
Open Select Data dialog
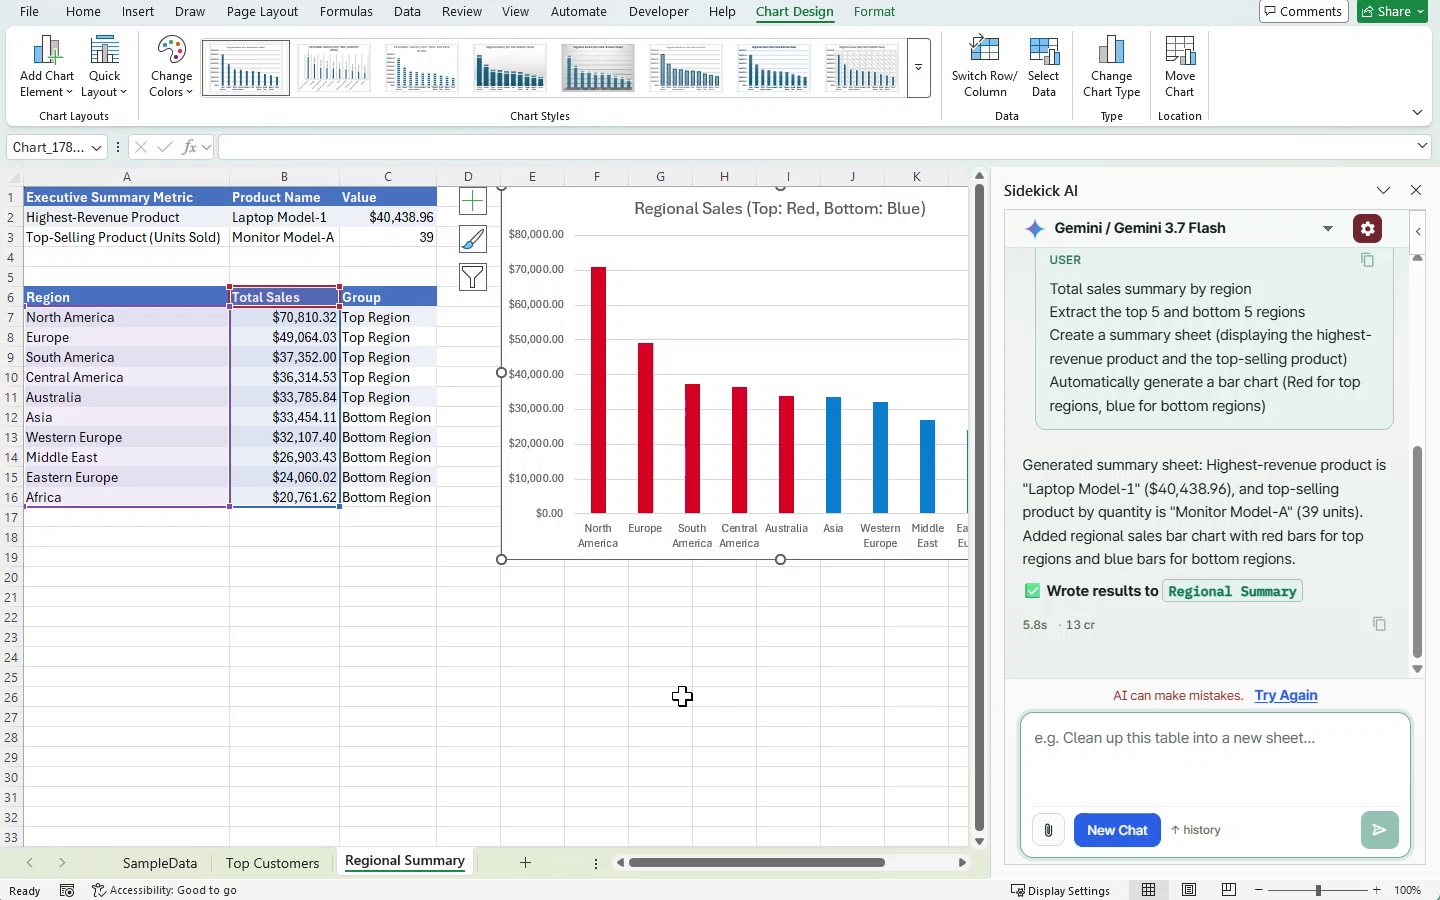tap(1043, 66)
